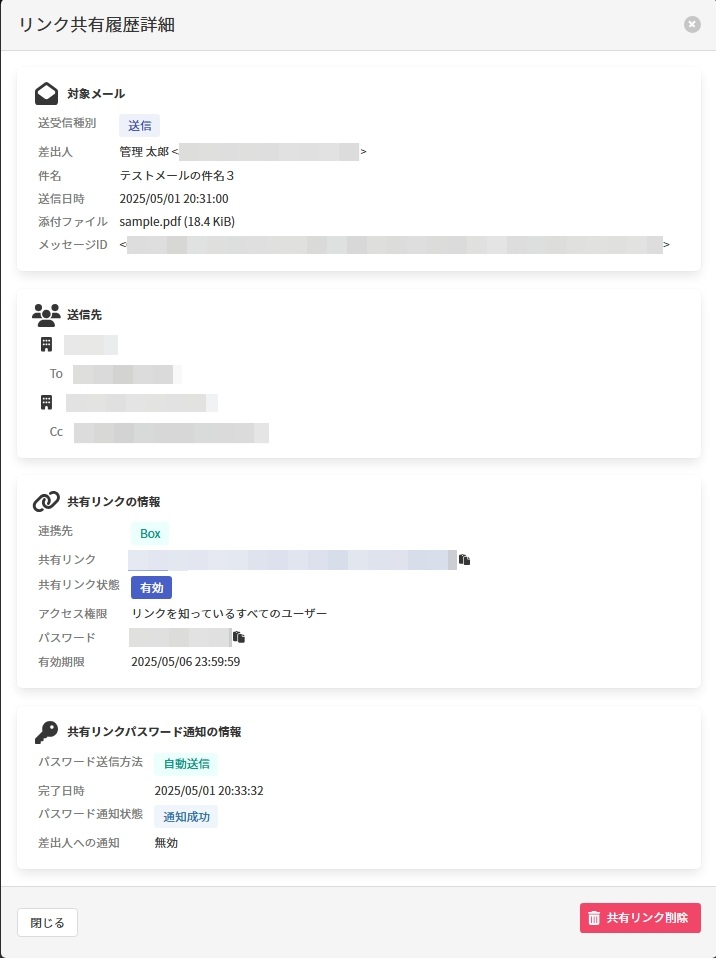Click the expiry date 2025/05/06 23:59:59
This screenshot has width=716, height=958.
(x=185, y=661)
